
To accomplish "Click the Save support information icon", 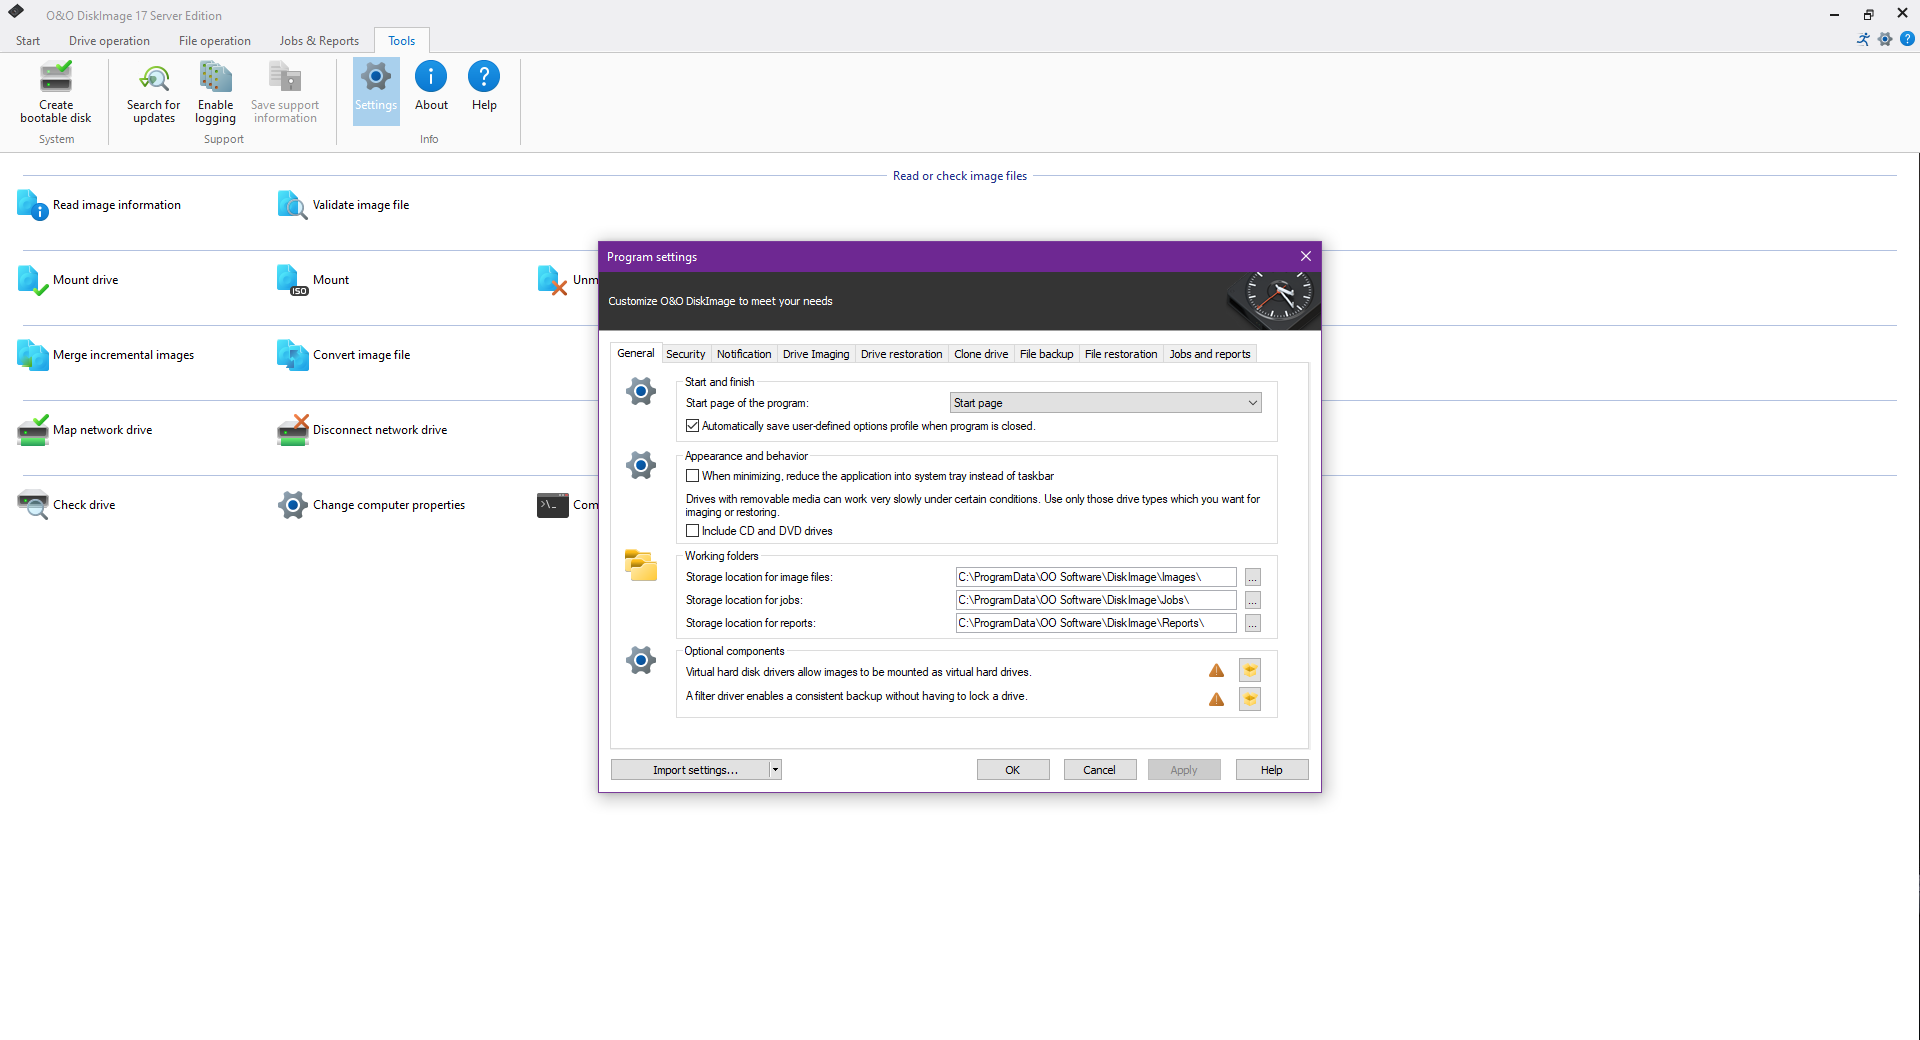I will (285, 78).
